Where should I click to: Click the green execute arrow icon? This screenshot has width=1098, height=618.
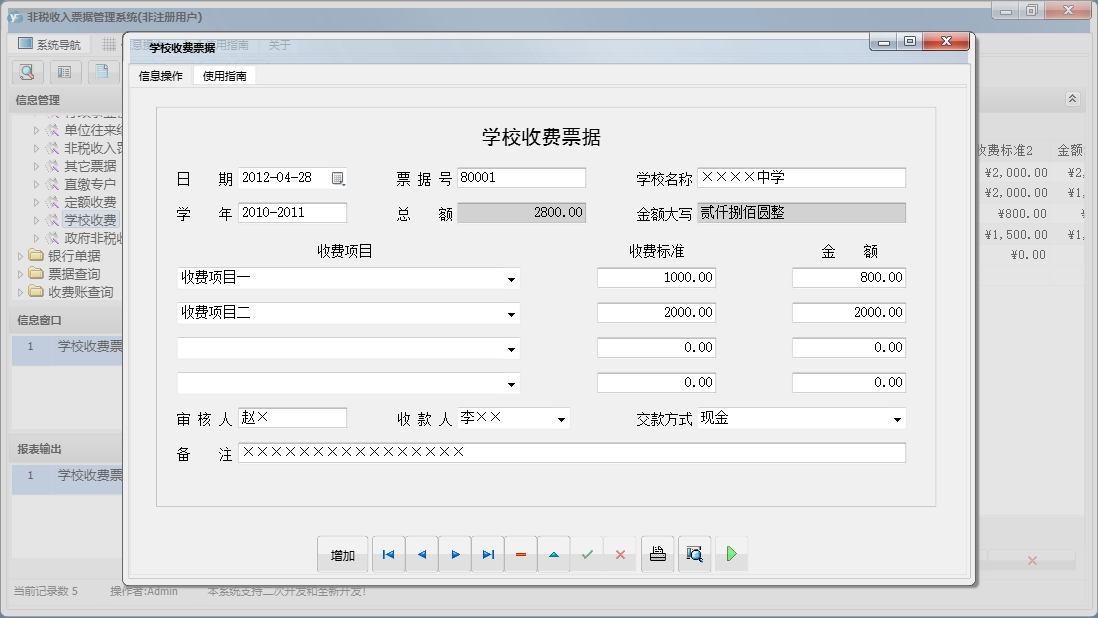(x=731, y=553)
